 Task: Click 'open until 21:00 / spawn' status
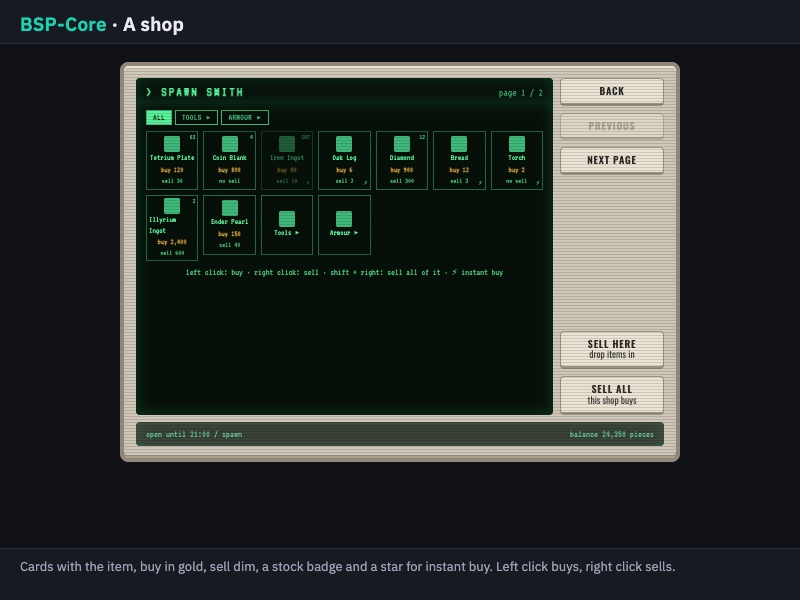194,435
